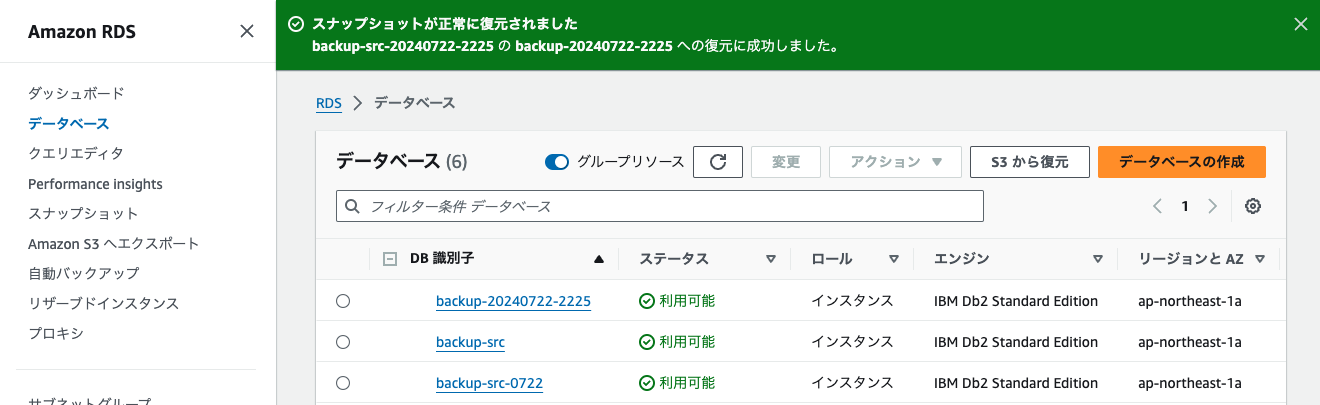Open ロール column sort dropdown
1320x405 pixels.
tap(893, 259)
